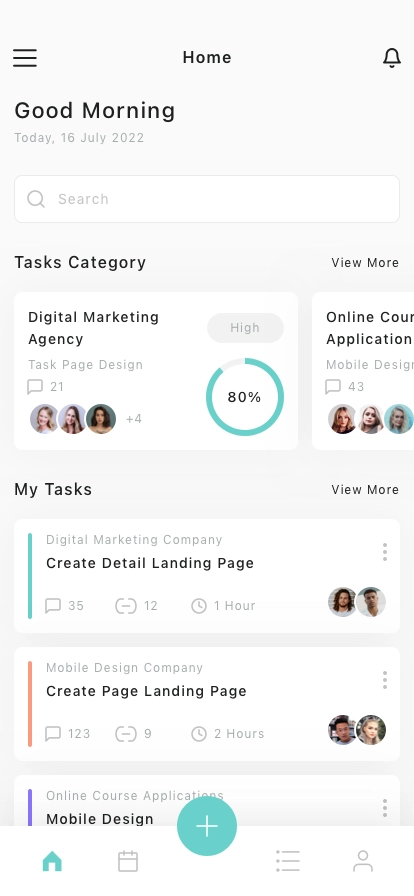The image size is (414, 896).
Task: Open the task list tab
Action: click(288, 861)
